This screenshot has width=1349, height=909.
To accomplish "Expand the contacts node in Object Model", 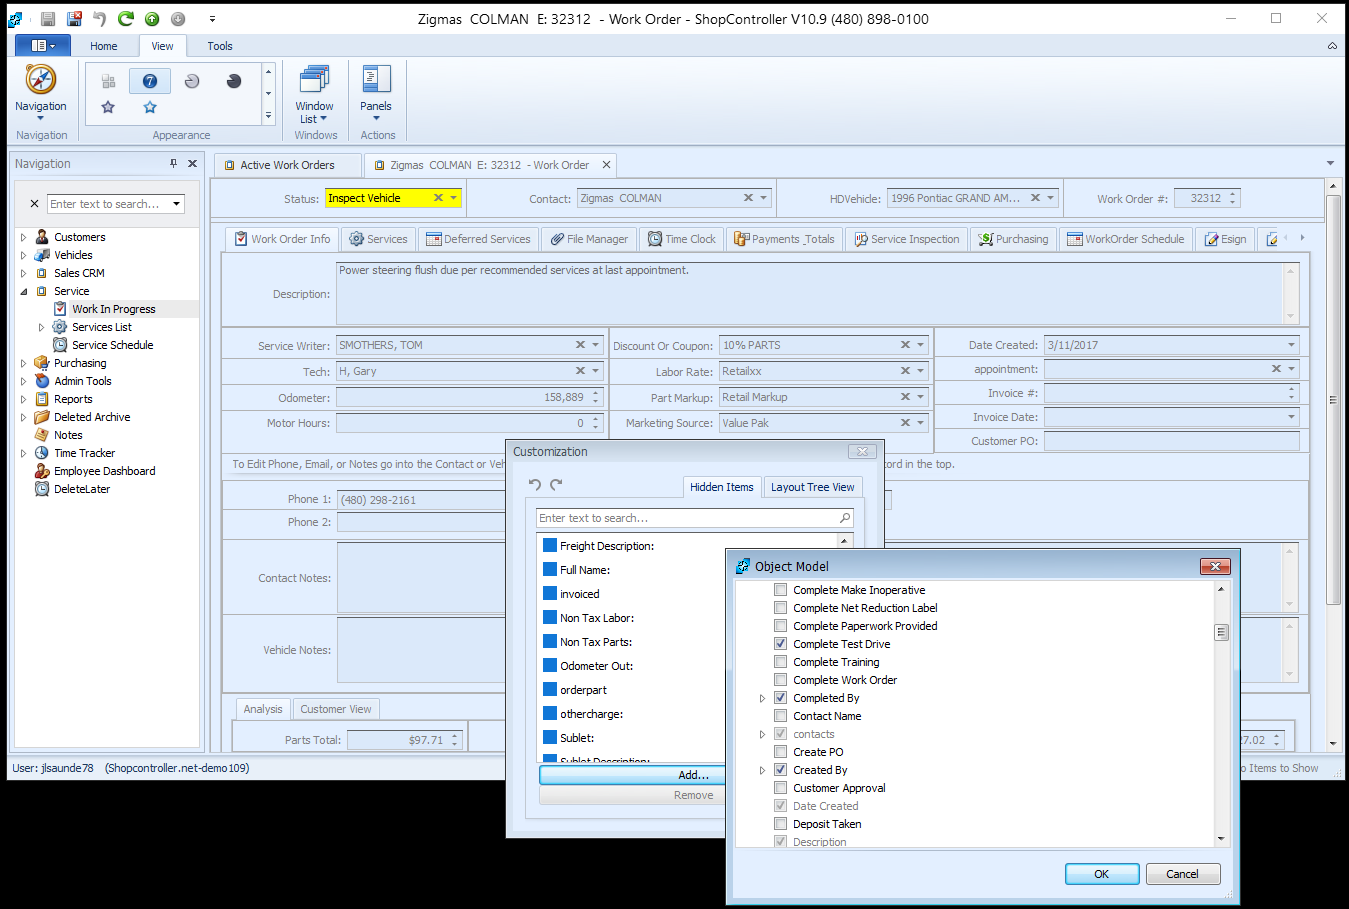I will tap(762, 734).
